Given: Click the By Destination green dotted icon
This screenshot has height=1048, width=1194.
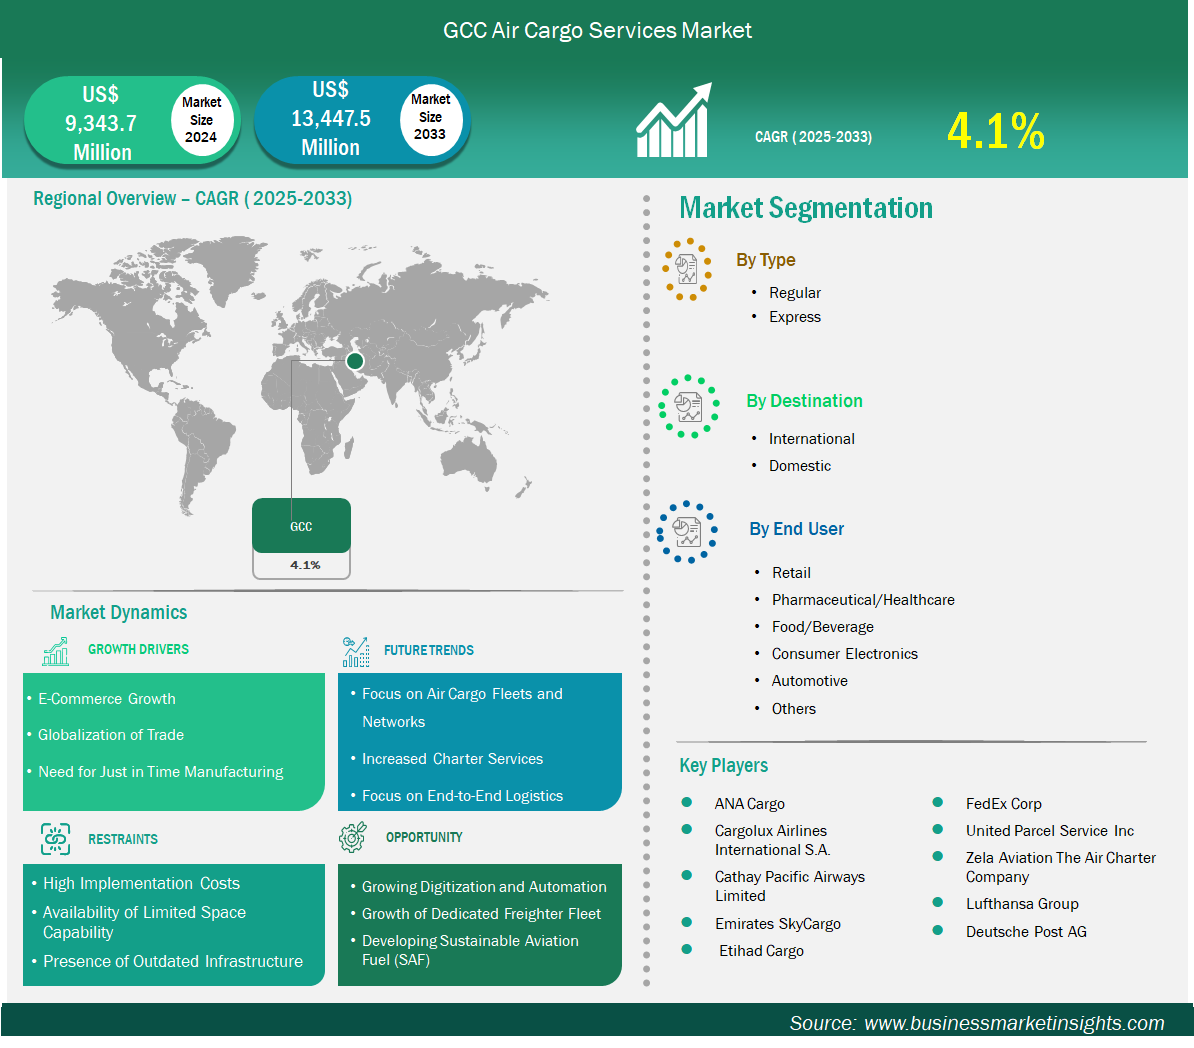Looking at the screenshot, I should [688, 406].
